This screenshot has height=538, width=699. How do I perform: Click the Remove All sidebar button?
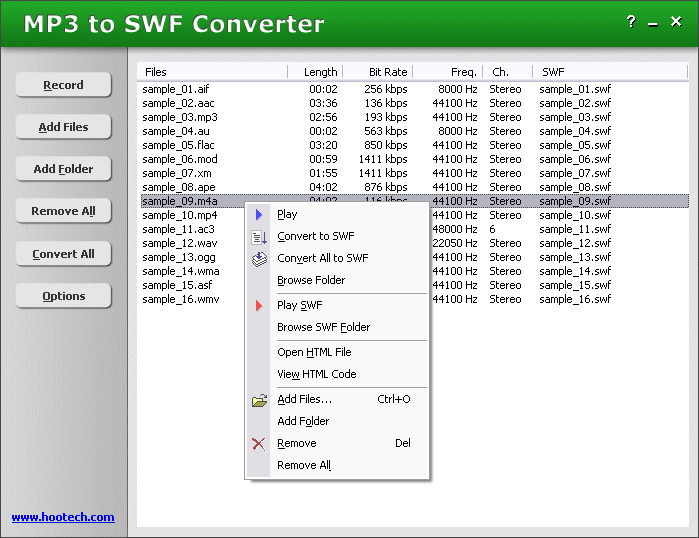click(63, 211)
